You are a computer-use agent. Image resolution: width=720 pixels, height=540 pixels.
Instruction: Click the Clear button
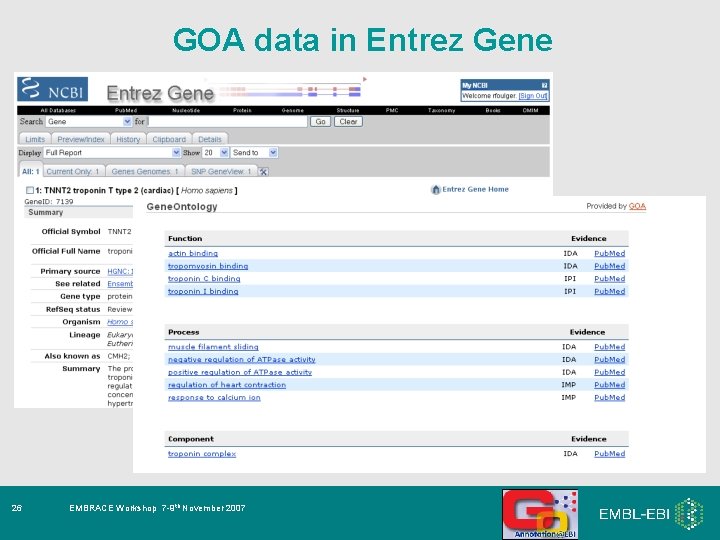click(x=348, y=122)
